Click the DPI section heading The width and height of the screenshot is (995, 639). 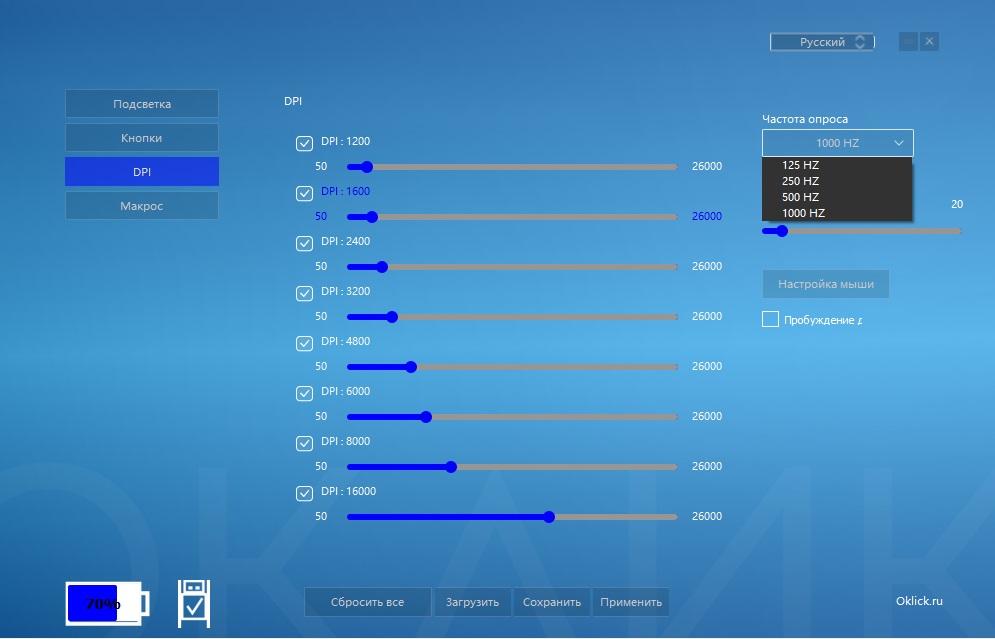click(x=293, y=101)
